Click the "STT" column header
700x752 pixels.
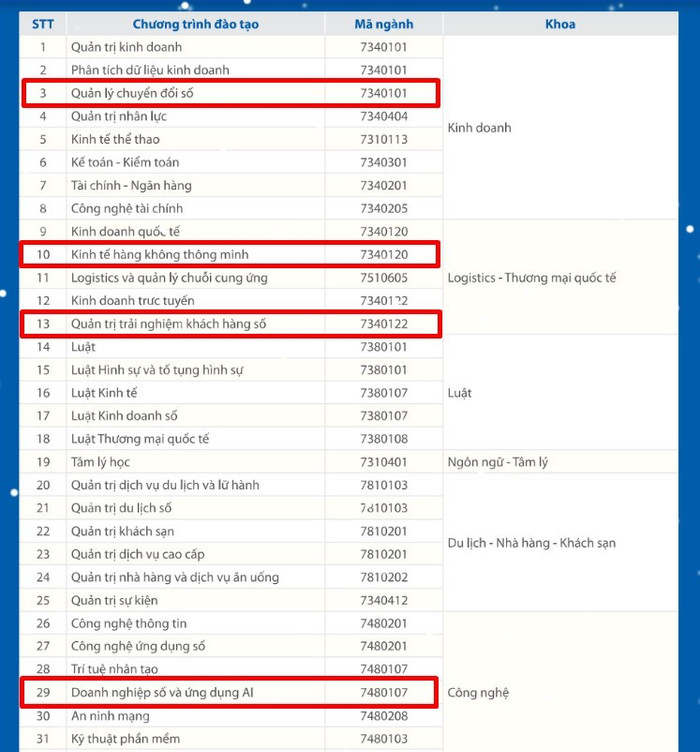43,24
